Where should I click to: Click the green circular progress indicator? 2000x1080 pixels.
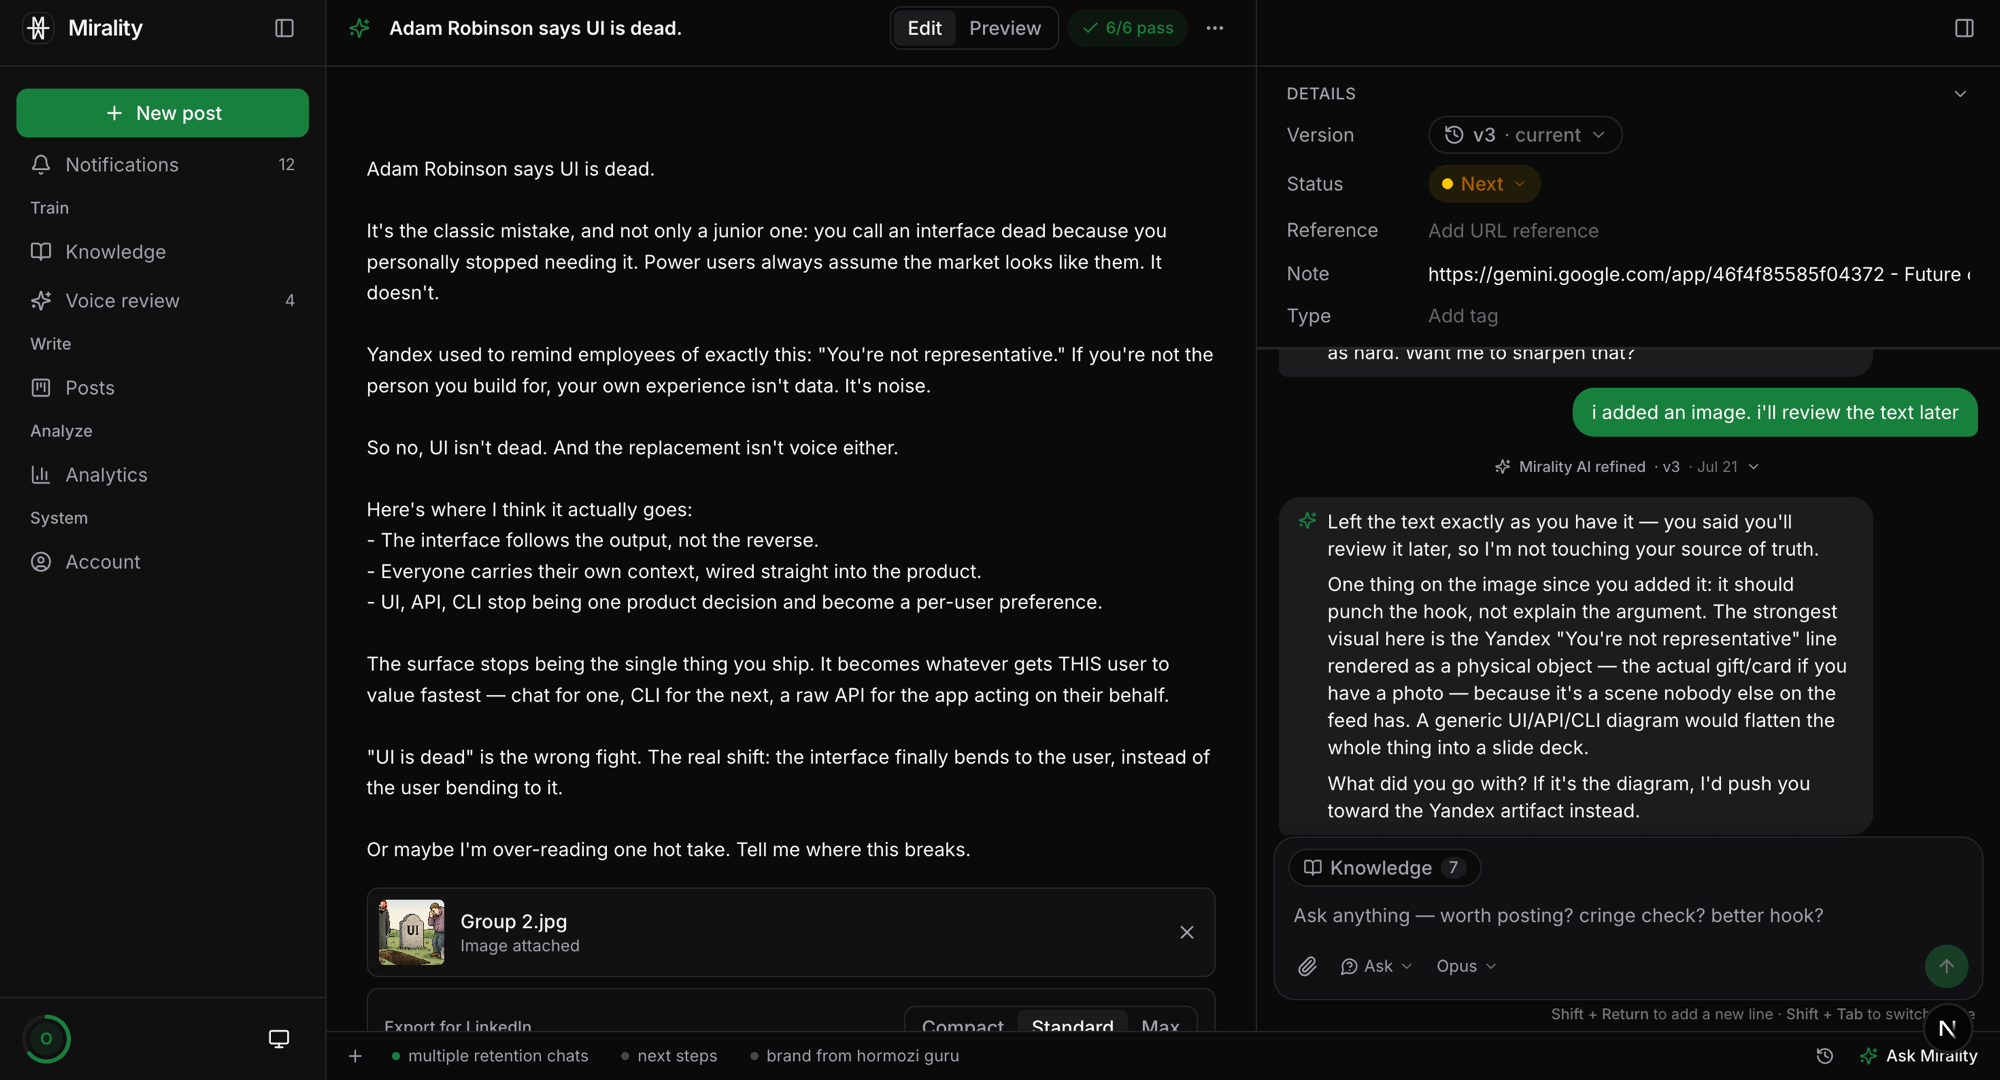(x=46, y=1039)
